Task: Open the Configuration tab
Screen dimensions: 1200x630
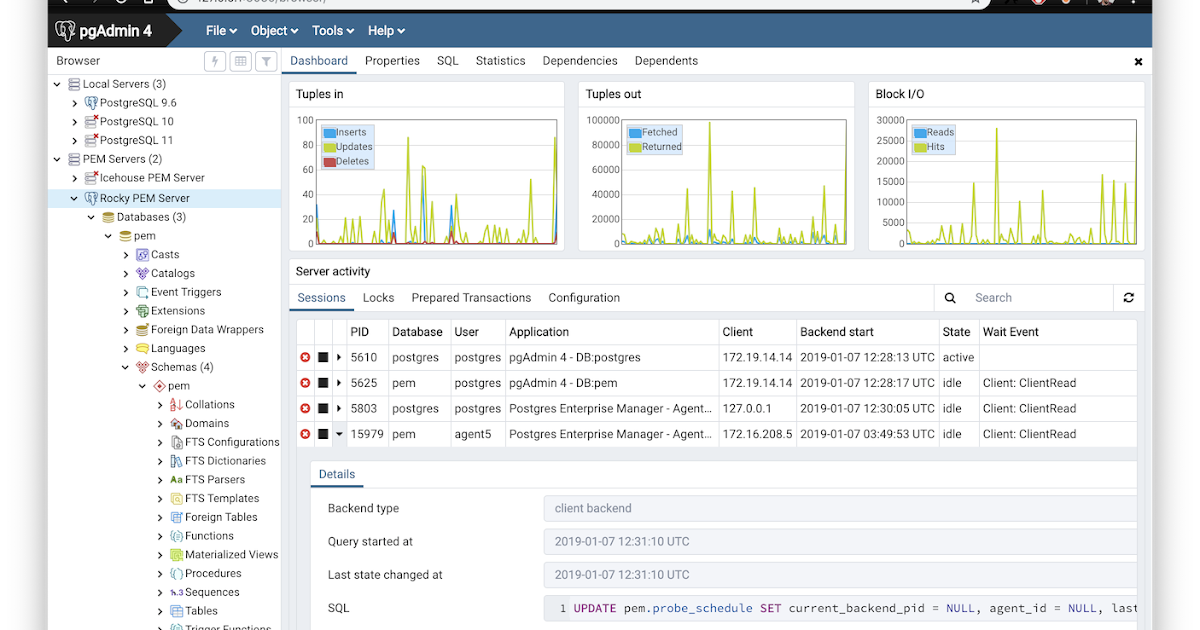Action: point(584,298)
